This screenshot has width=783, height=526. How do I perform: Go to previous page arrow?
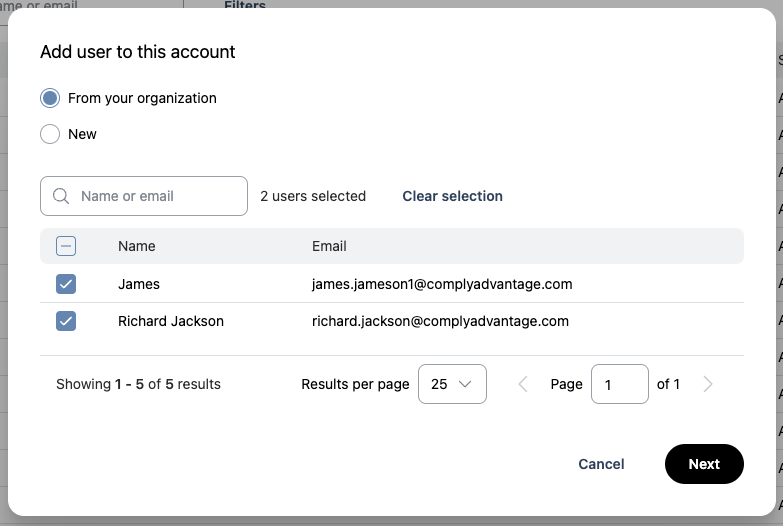(522, 384)
